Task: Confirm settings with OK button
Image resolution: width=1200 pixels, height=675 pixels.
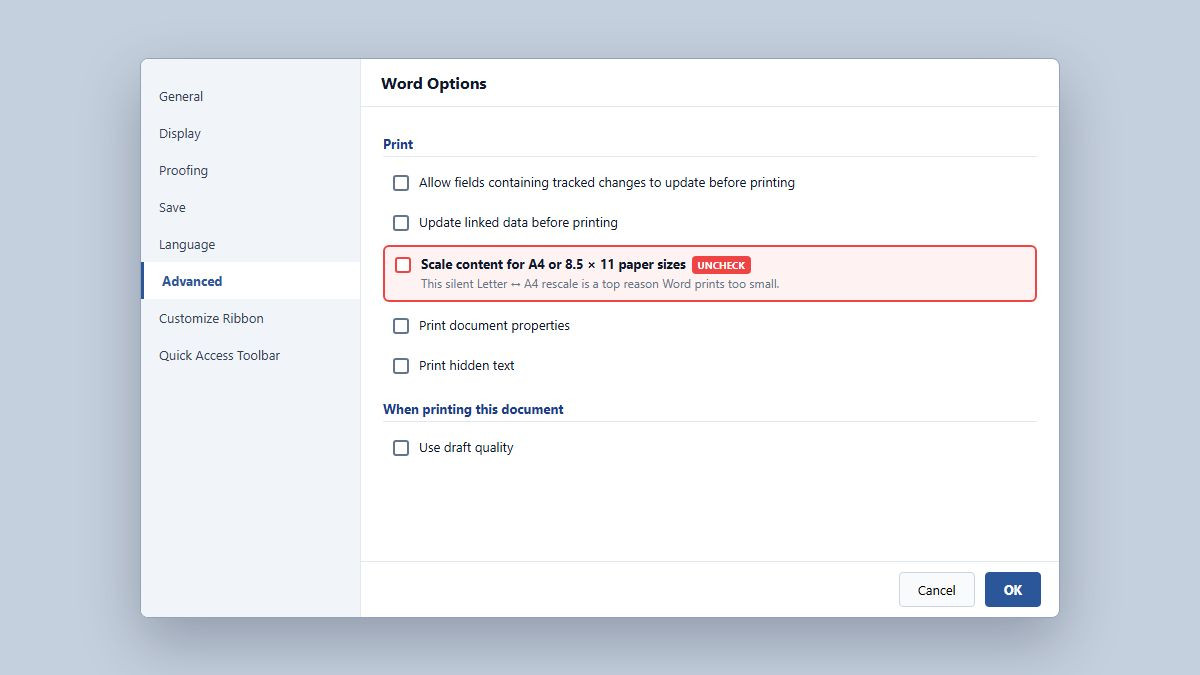Action: pyautogui.click(x=1013, y=590)
